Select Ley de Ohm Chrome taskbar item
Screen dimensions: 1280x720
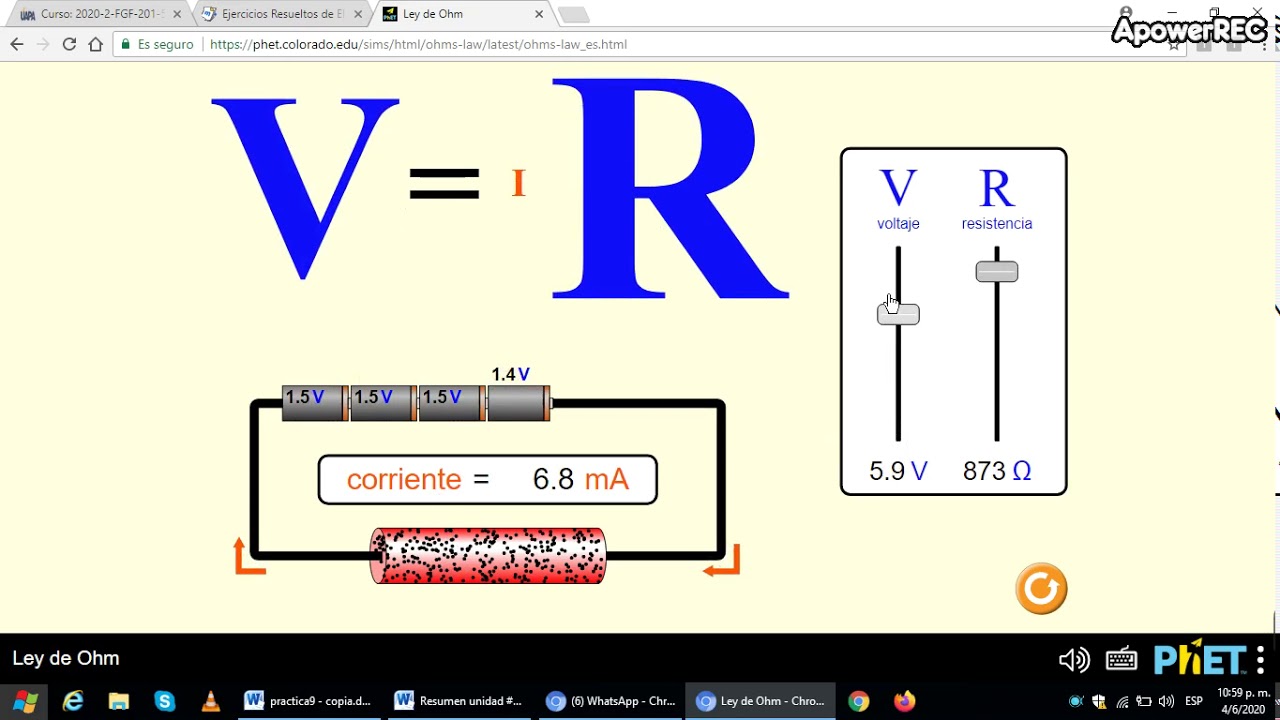click(761, 701)
